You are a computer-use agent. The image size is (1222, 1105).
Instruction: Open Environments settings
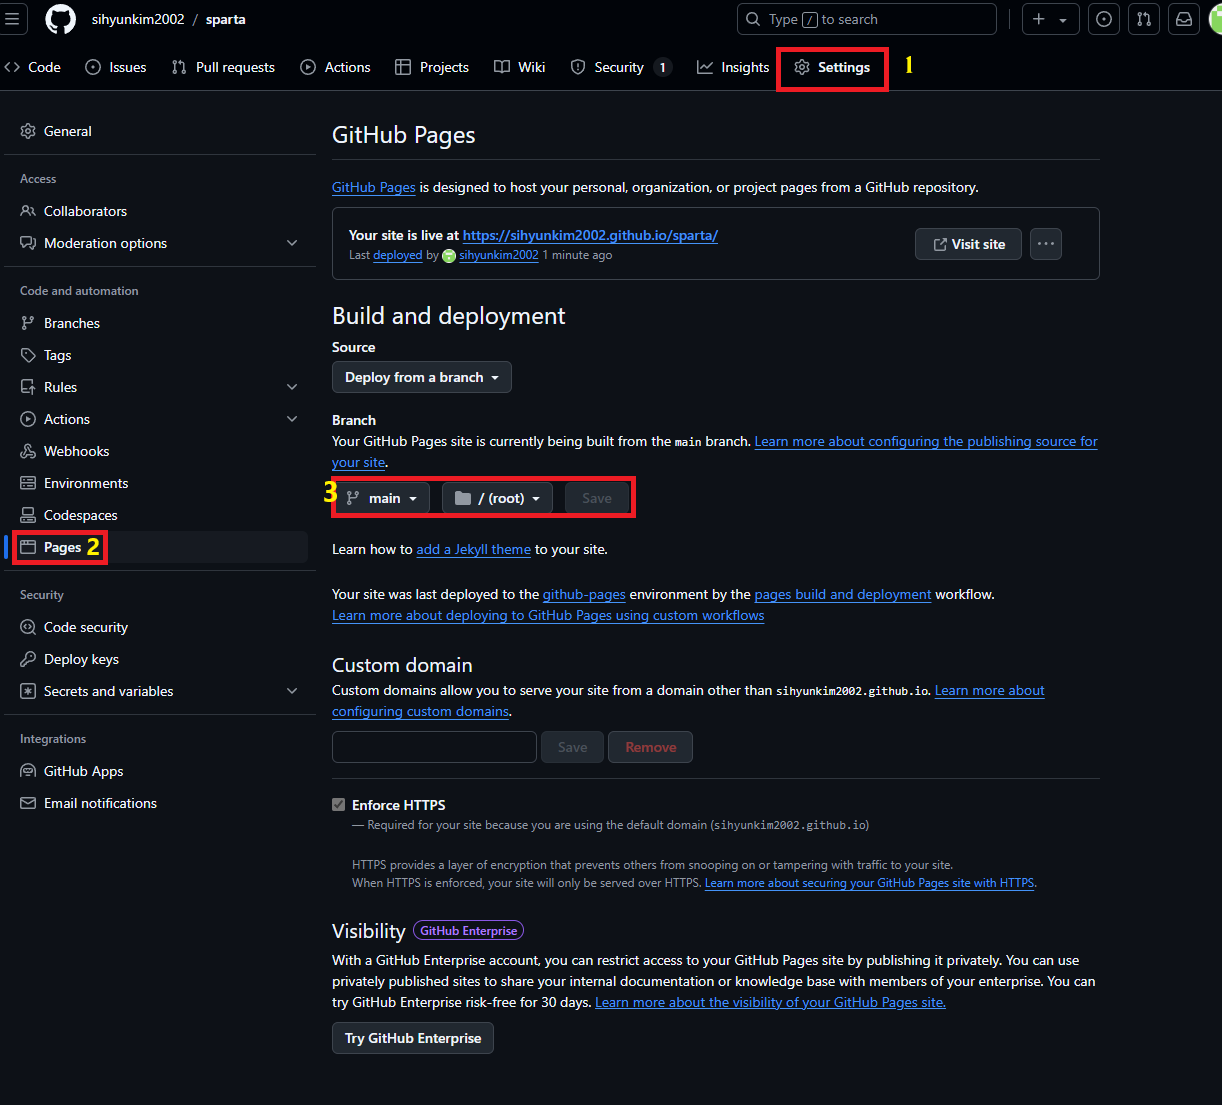(160, 483)
